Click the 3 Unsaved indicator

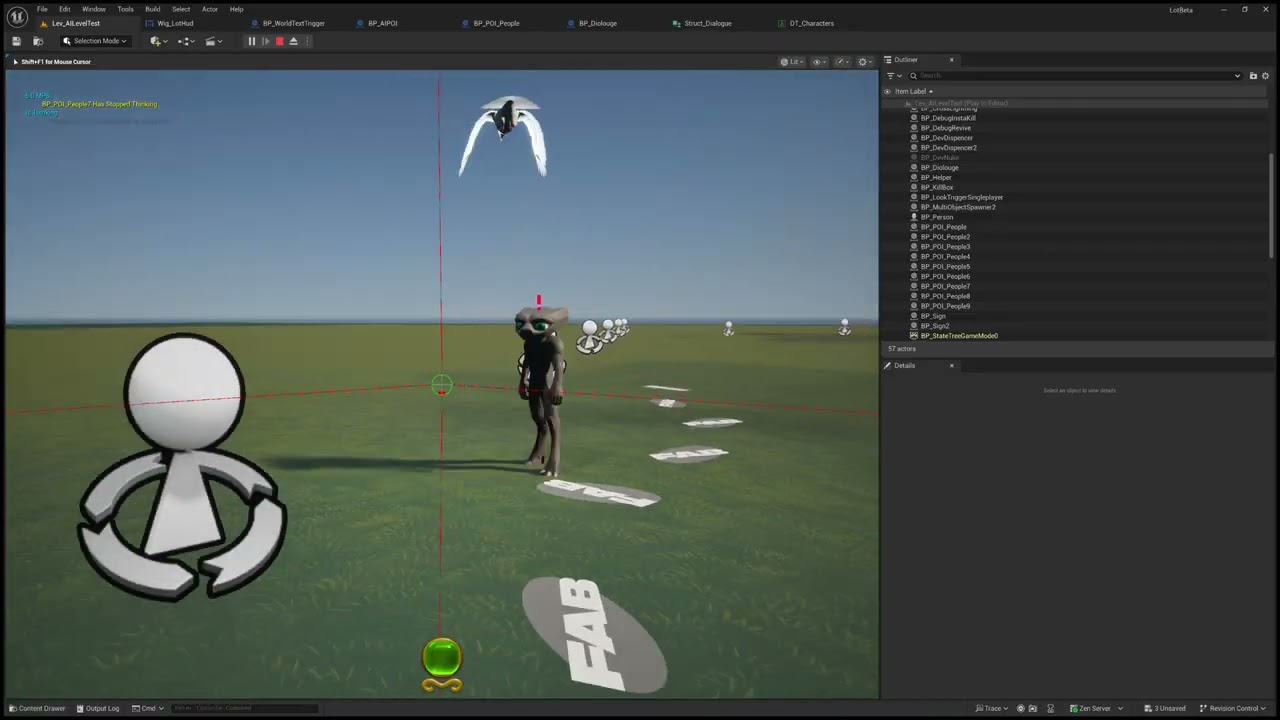[1165, 708]
